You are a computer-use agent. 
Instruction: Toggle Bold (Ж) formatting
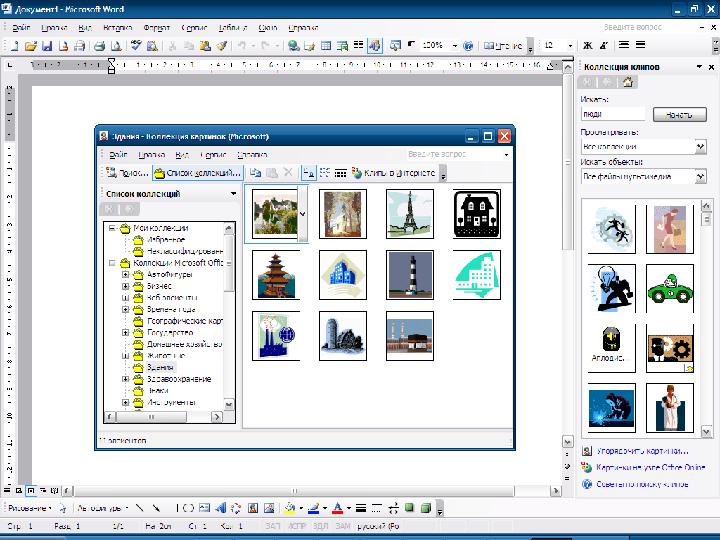(587, 45)
